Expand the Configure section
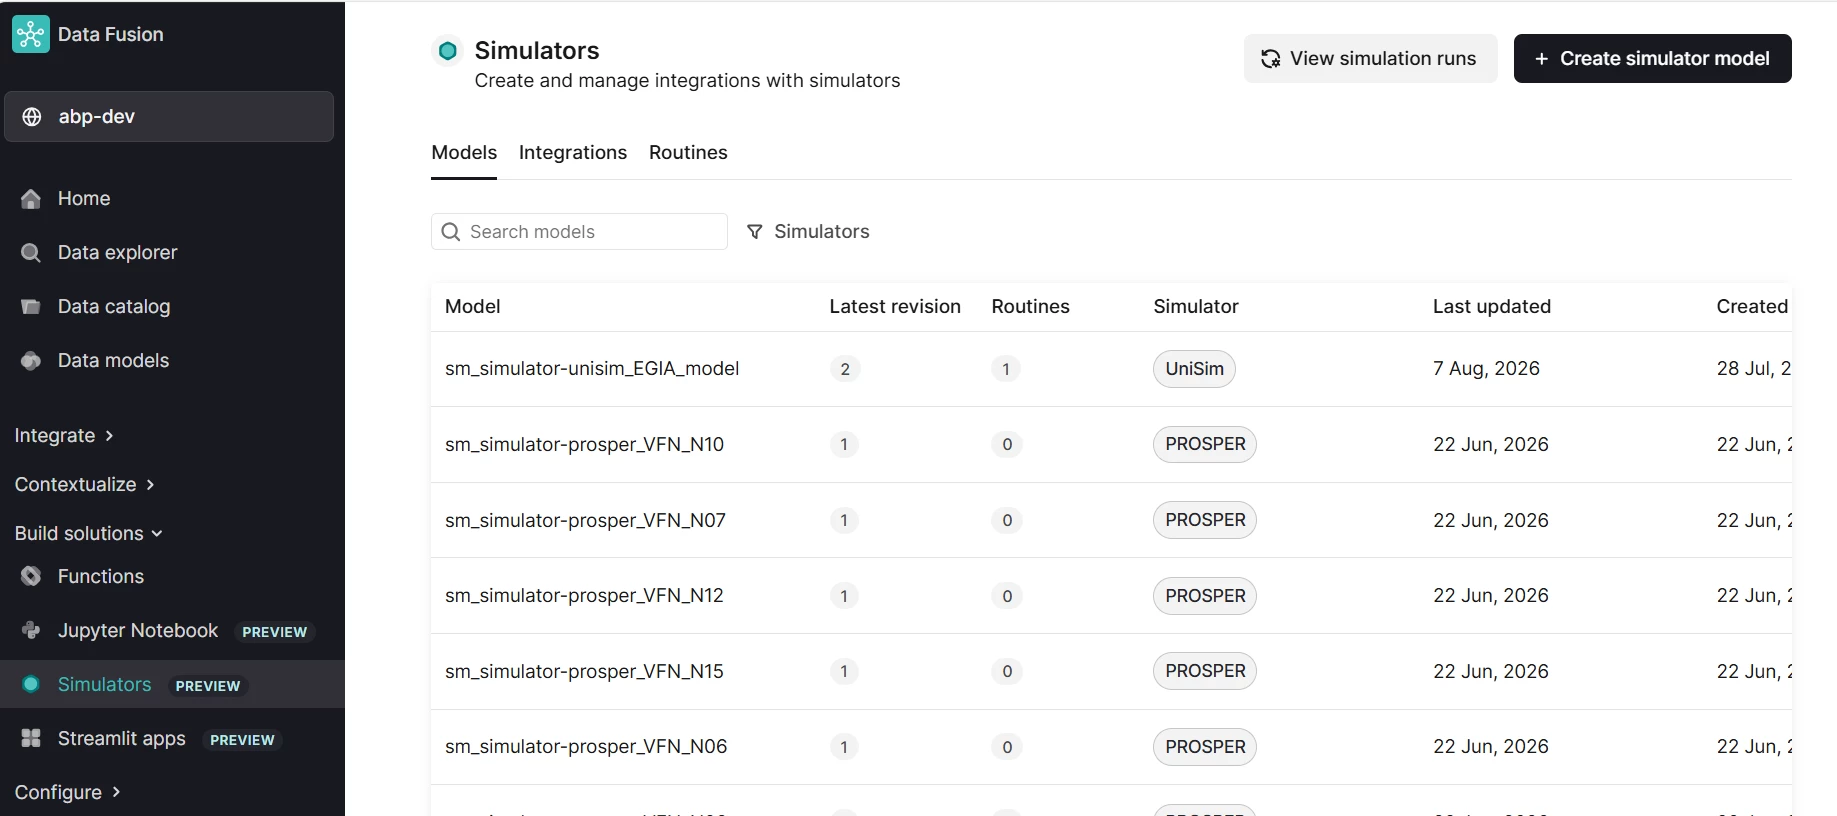 tap(68, 792)
